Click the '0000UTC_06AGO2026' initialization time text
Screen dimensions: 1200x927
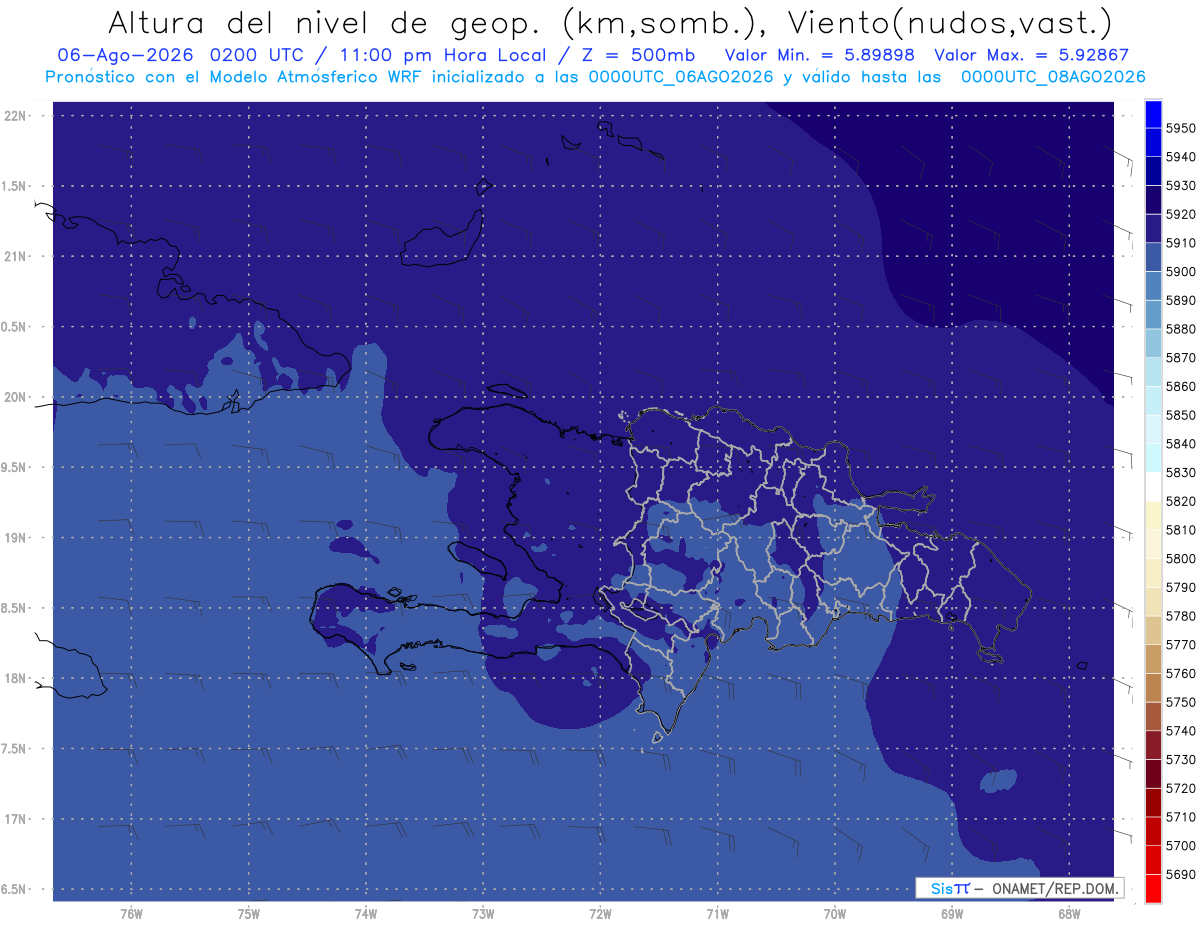680,77
